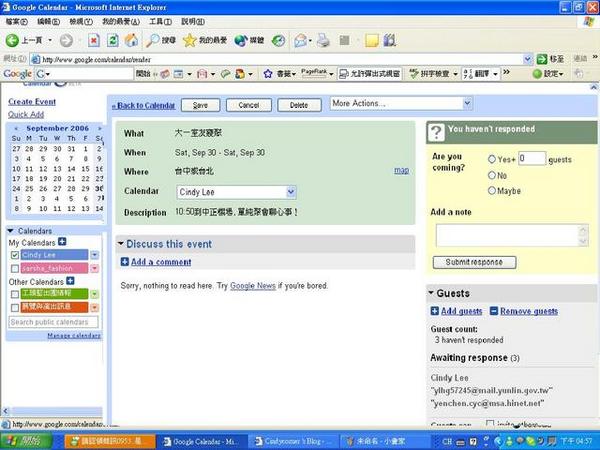Check the orange Other Calendars checkbox
The image size is (600, 450).
tap(15, 308)
